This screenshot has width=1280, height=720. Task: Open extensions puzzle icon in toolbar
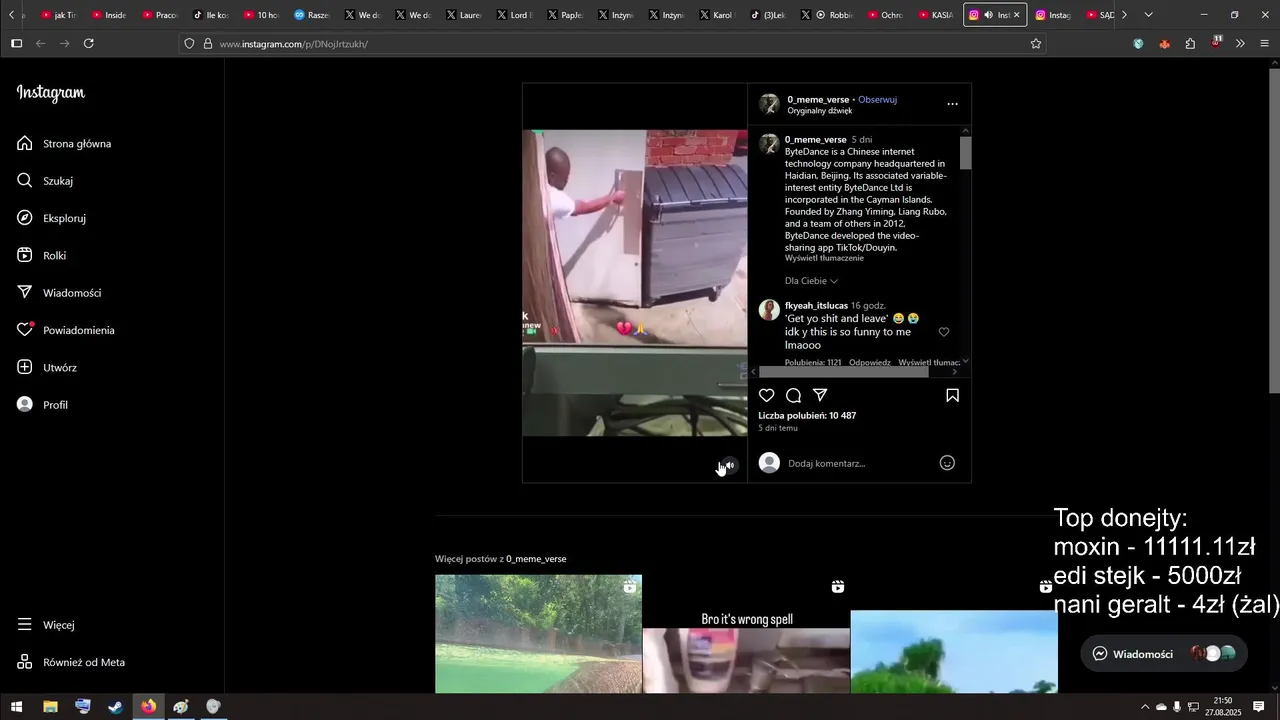1190,44
